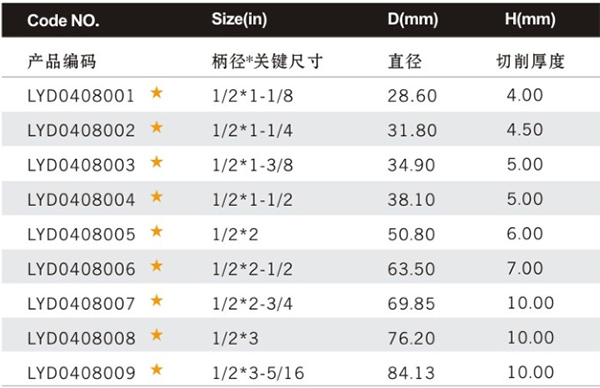This screenshot has height=388, width=600.
Task: Select the star next to LYD0408007
Action: pyautogui.click(x=157, y=300)
